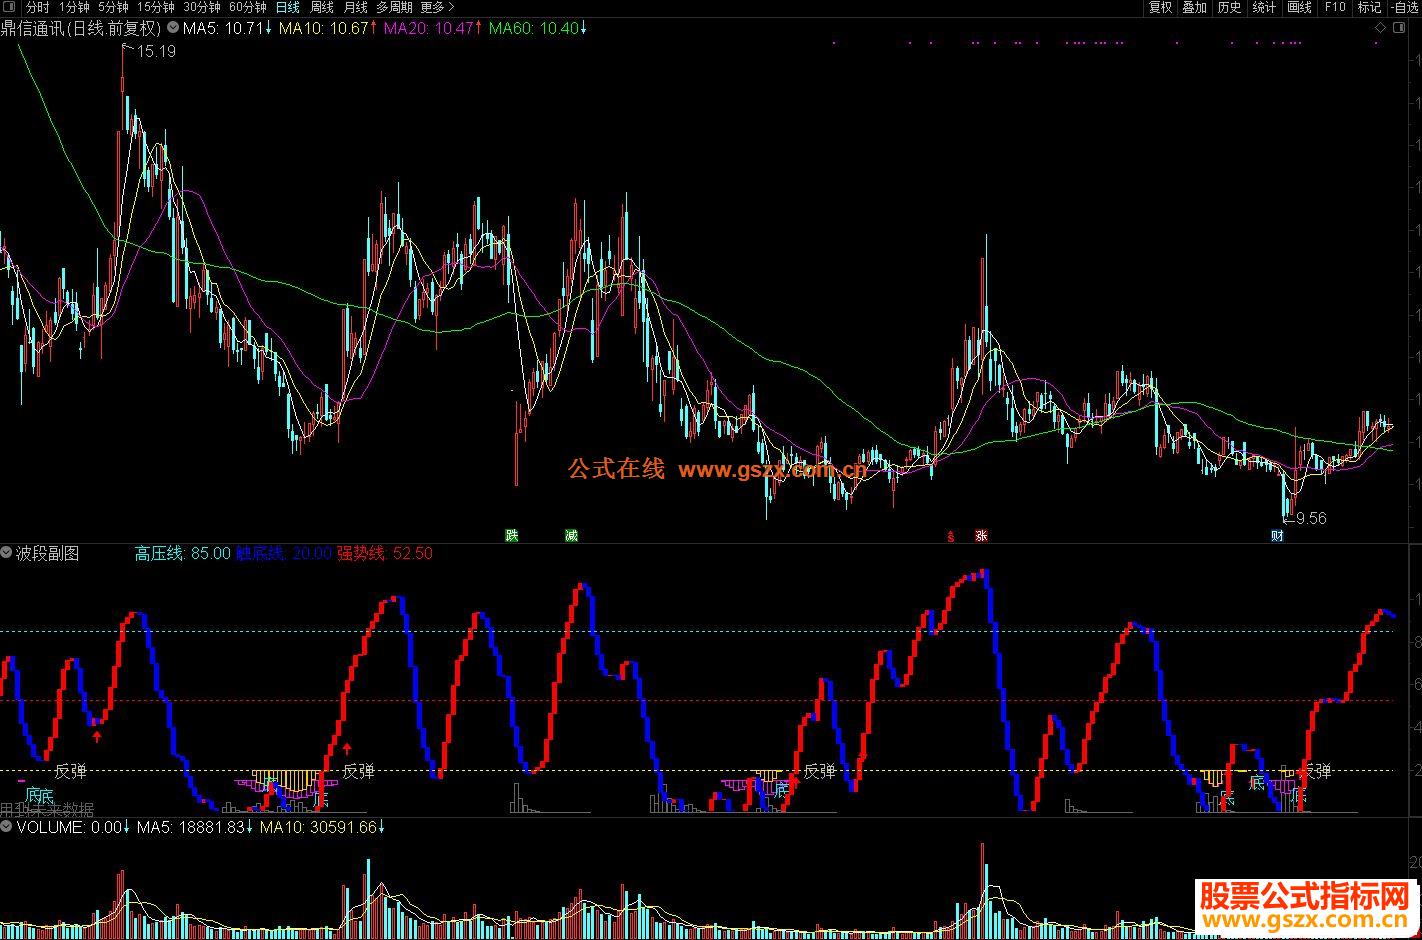This screenshot has width=1422, height=940.
Task: Switch to 日线 daily chart
Action: pos(287,7)
